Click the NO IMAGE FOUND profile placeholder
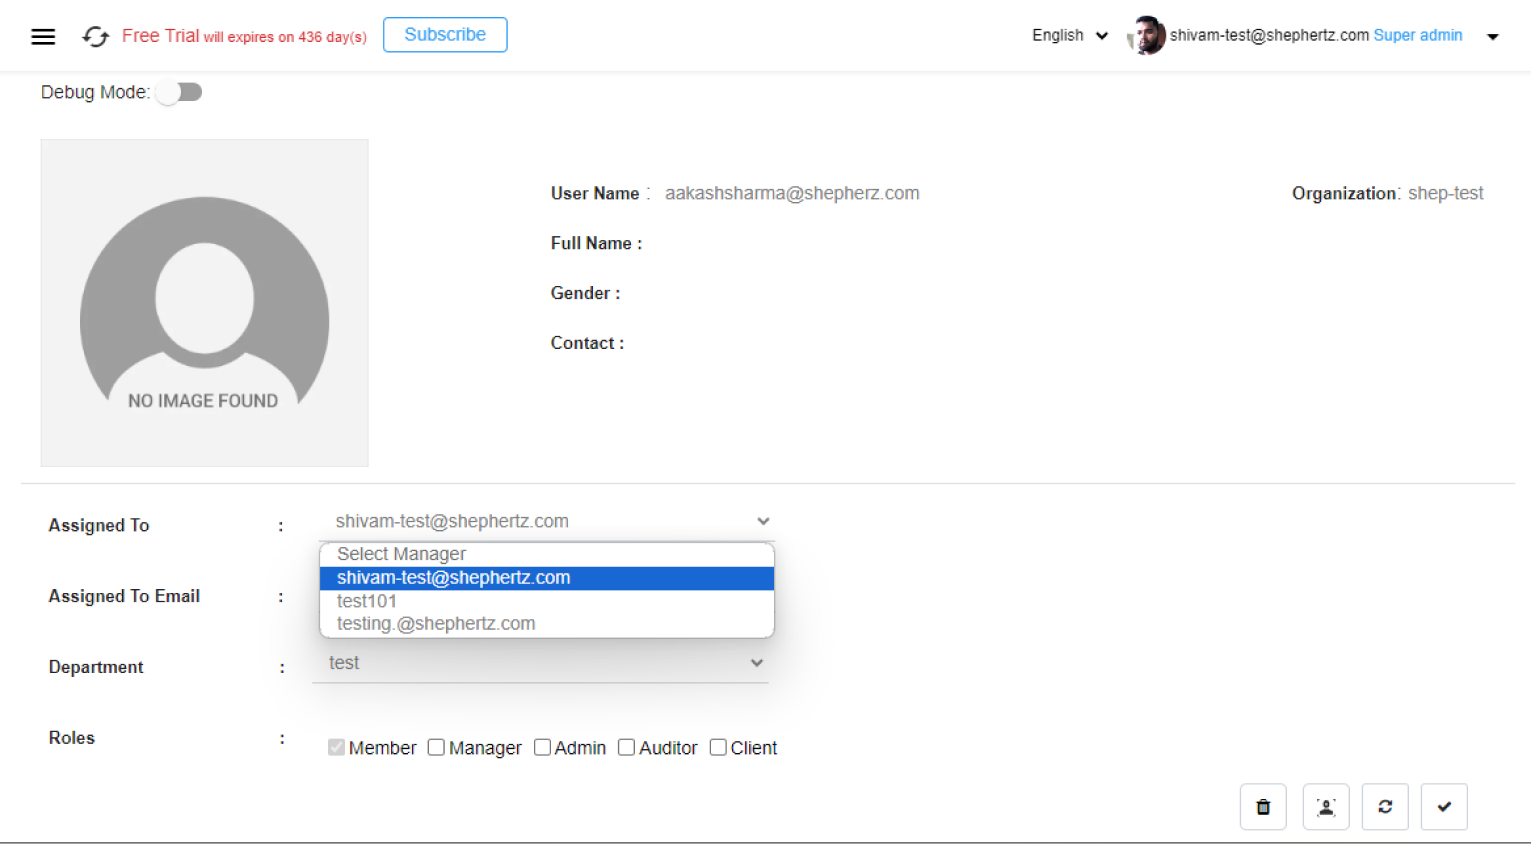This screenshot has height=844, width=1531. pos(204,303)
